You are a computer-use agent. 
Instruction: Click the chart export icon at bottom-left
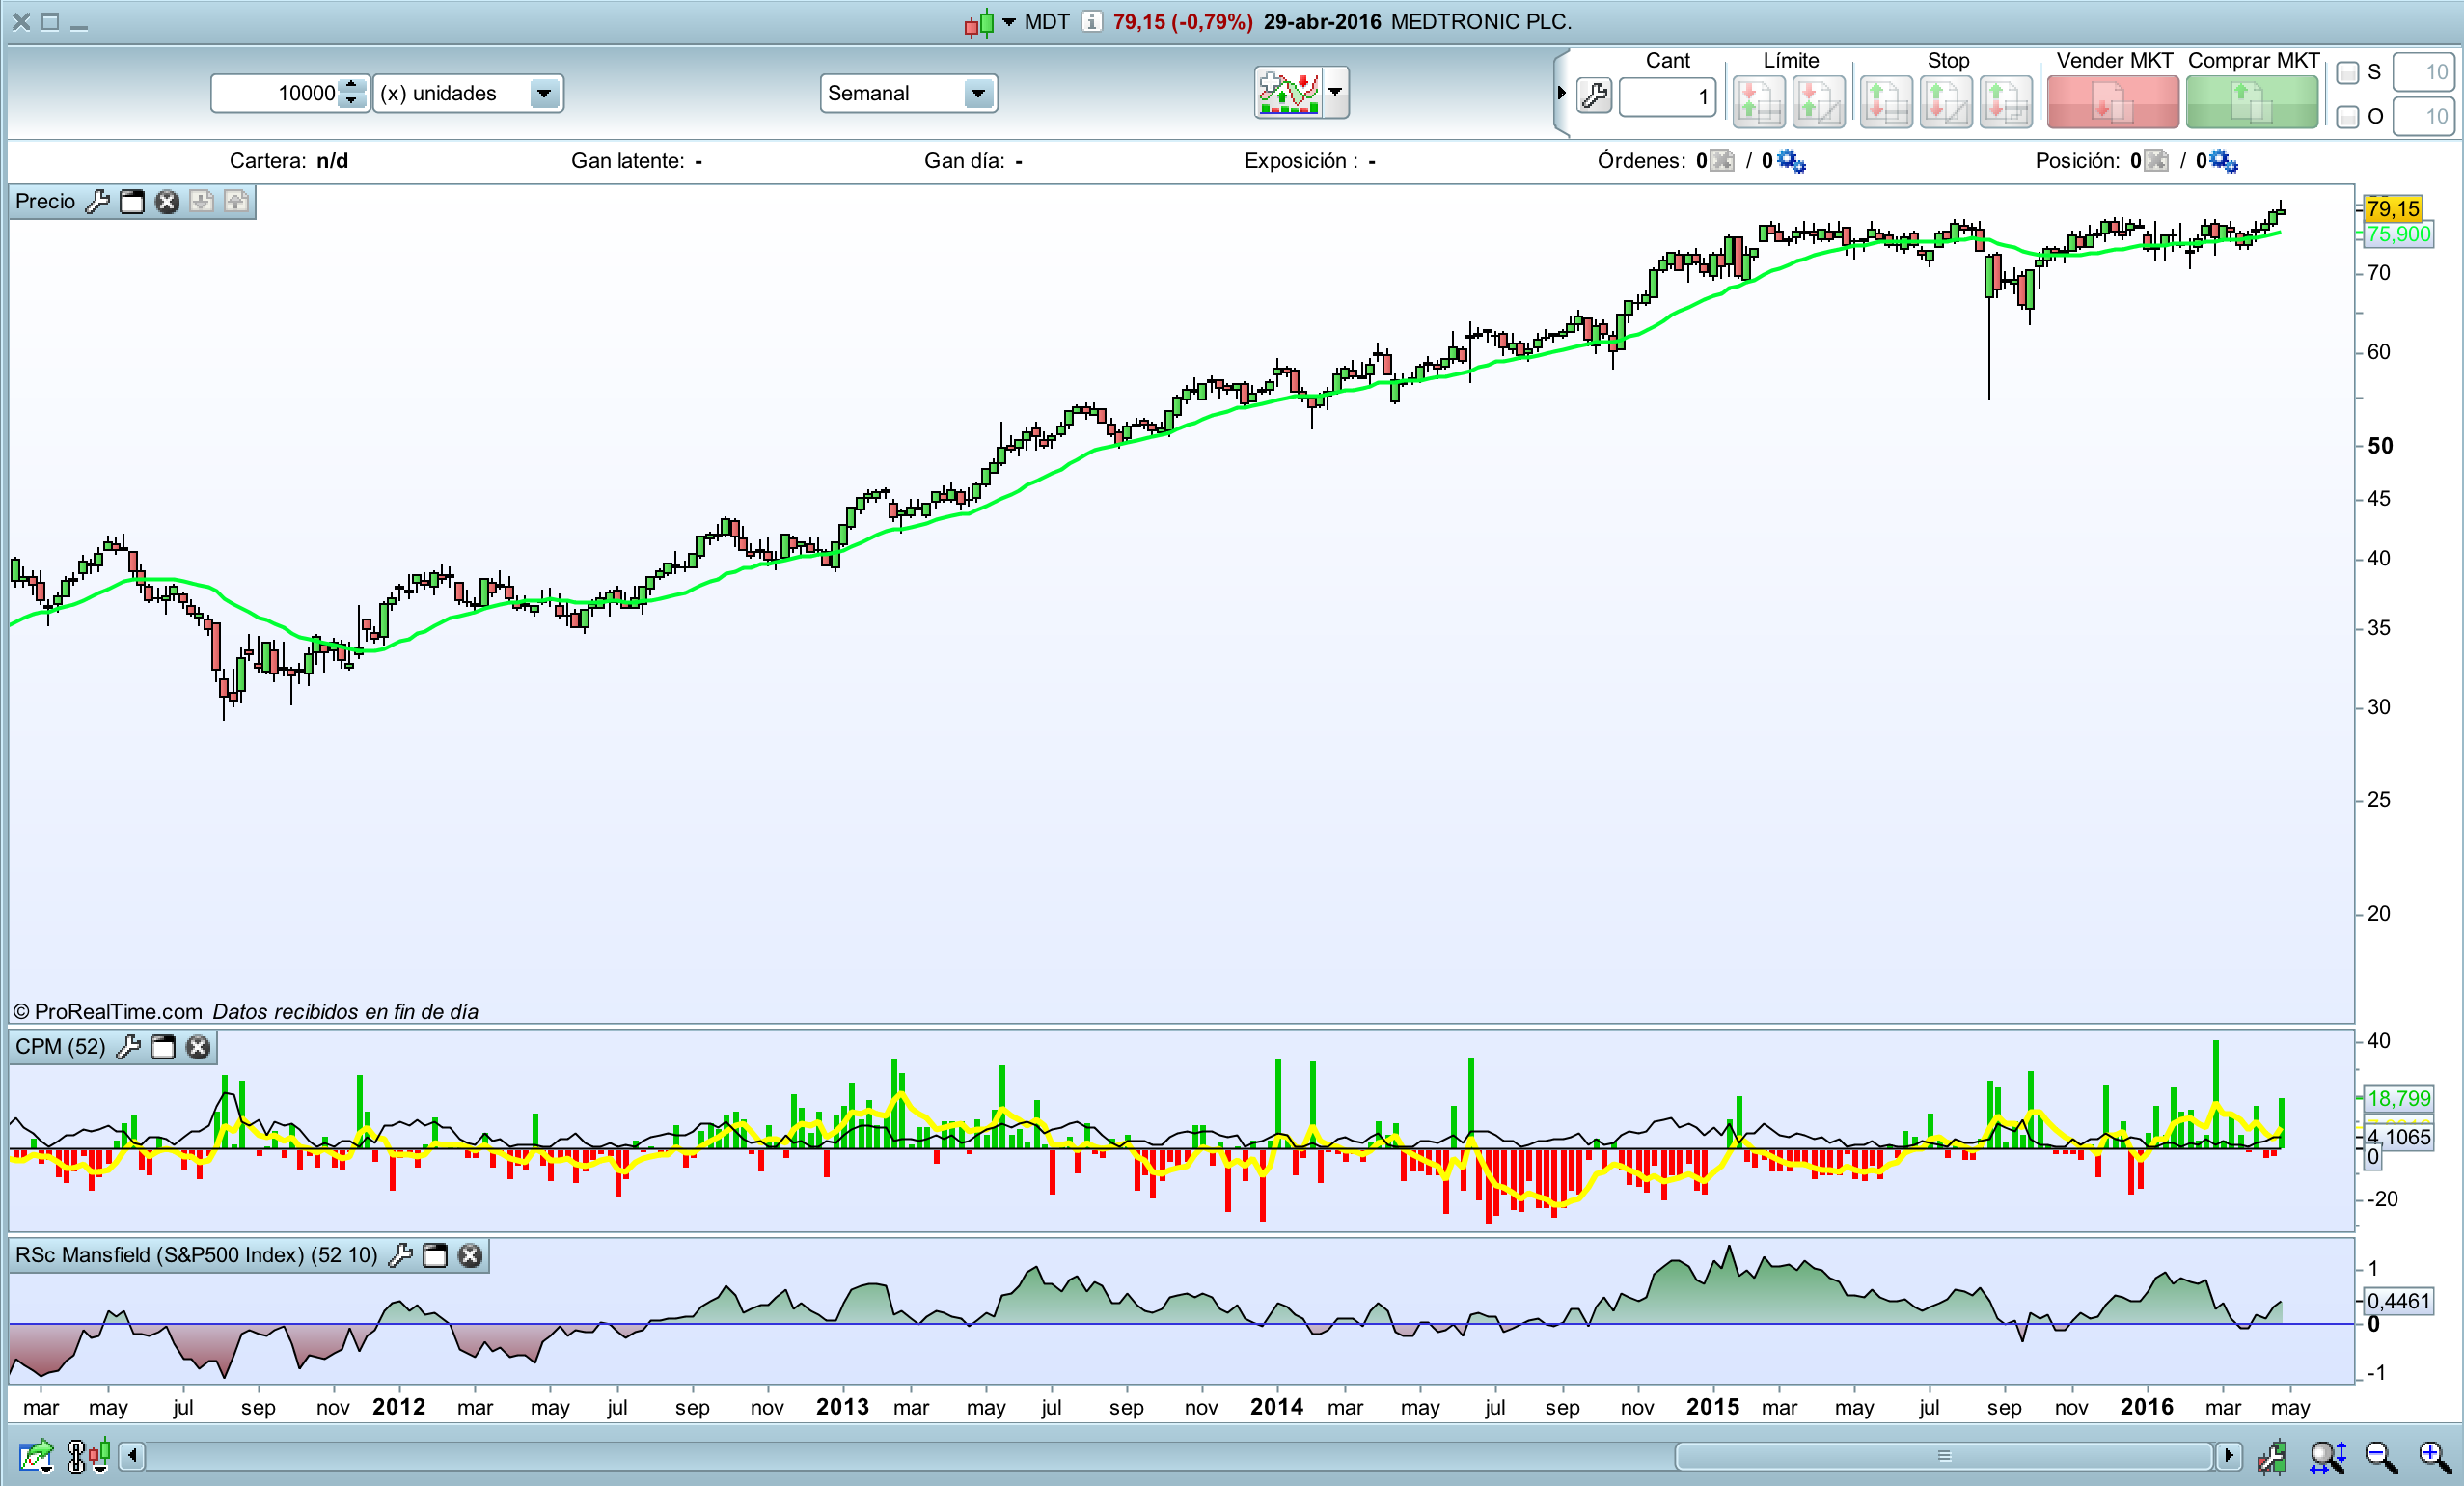click(x=36, y=1456)
